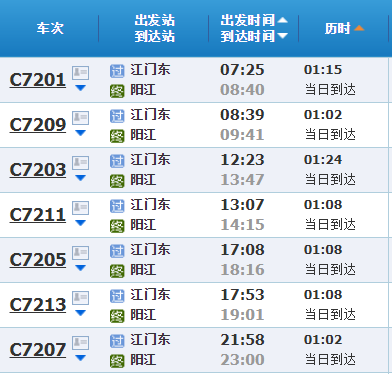Expand stop details arrow under C7209
The width and height of the screenshot is (392, 374).
pos(80,133)
